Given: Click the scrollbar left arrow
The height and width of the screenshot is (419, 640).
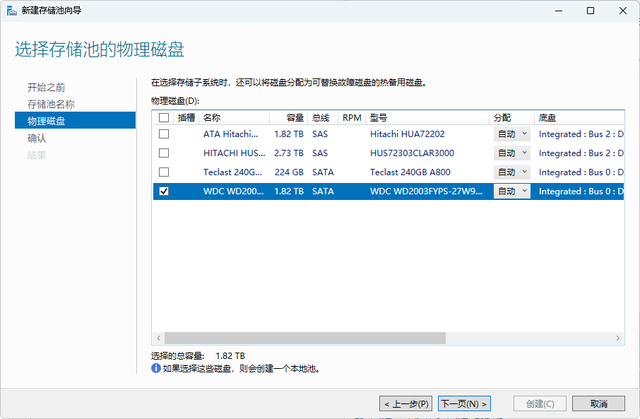Looking at the screenshot, I should click(158, 338).
